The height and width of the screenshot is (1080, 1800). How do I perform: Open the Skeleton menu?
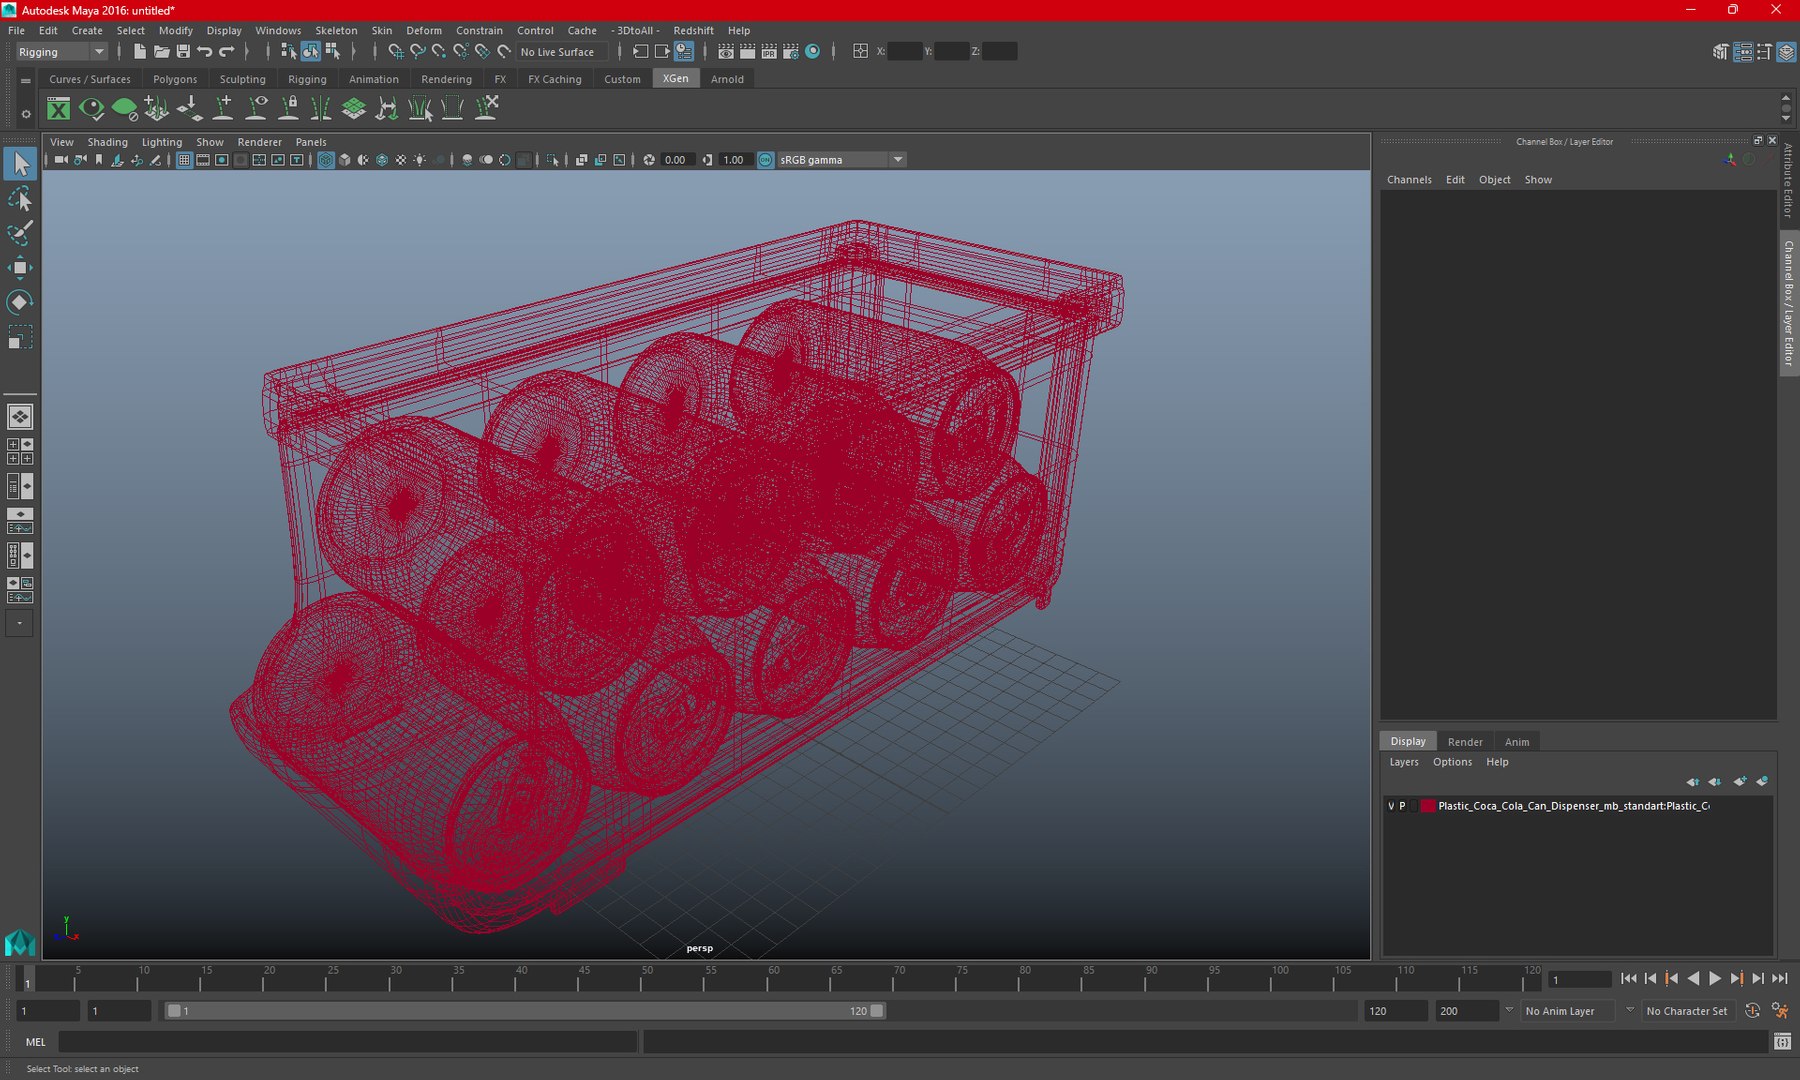click(x=336, y=31)
